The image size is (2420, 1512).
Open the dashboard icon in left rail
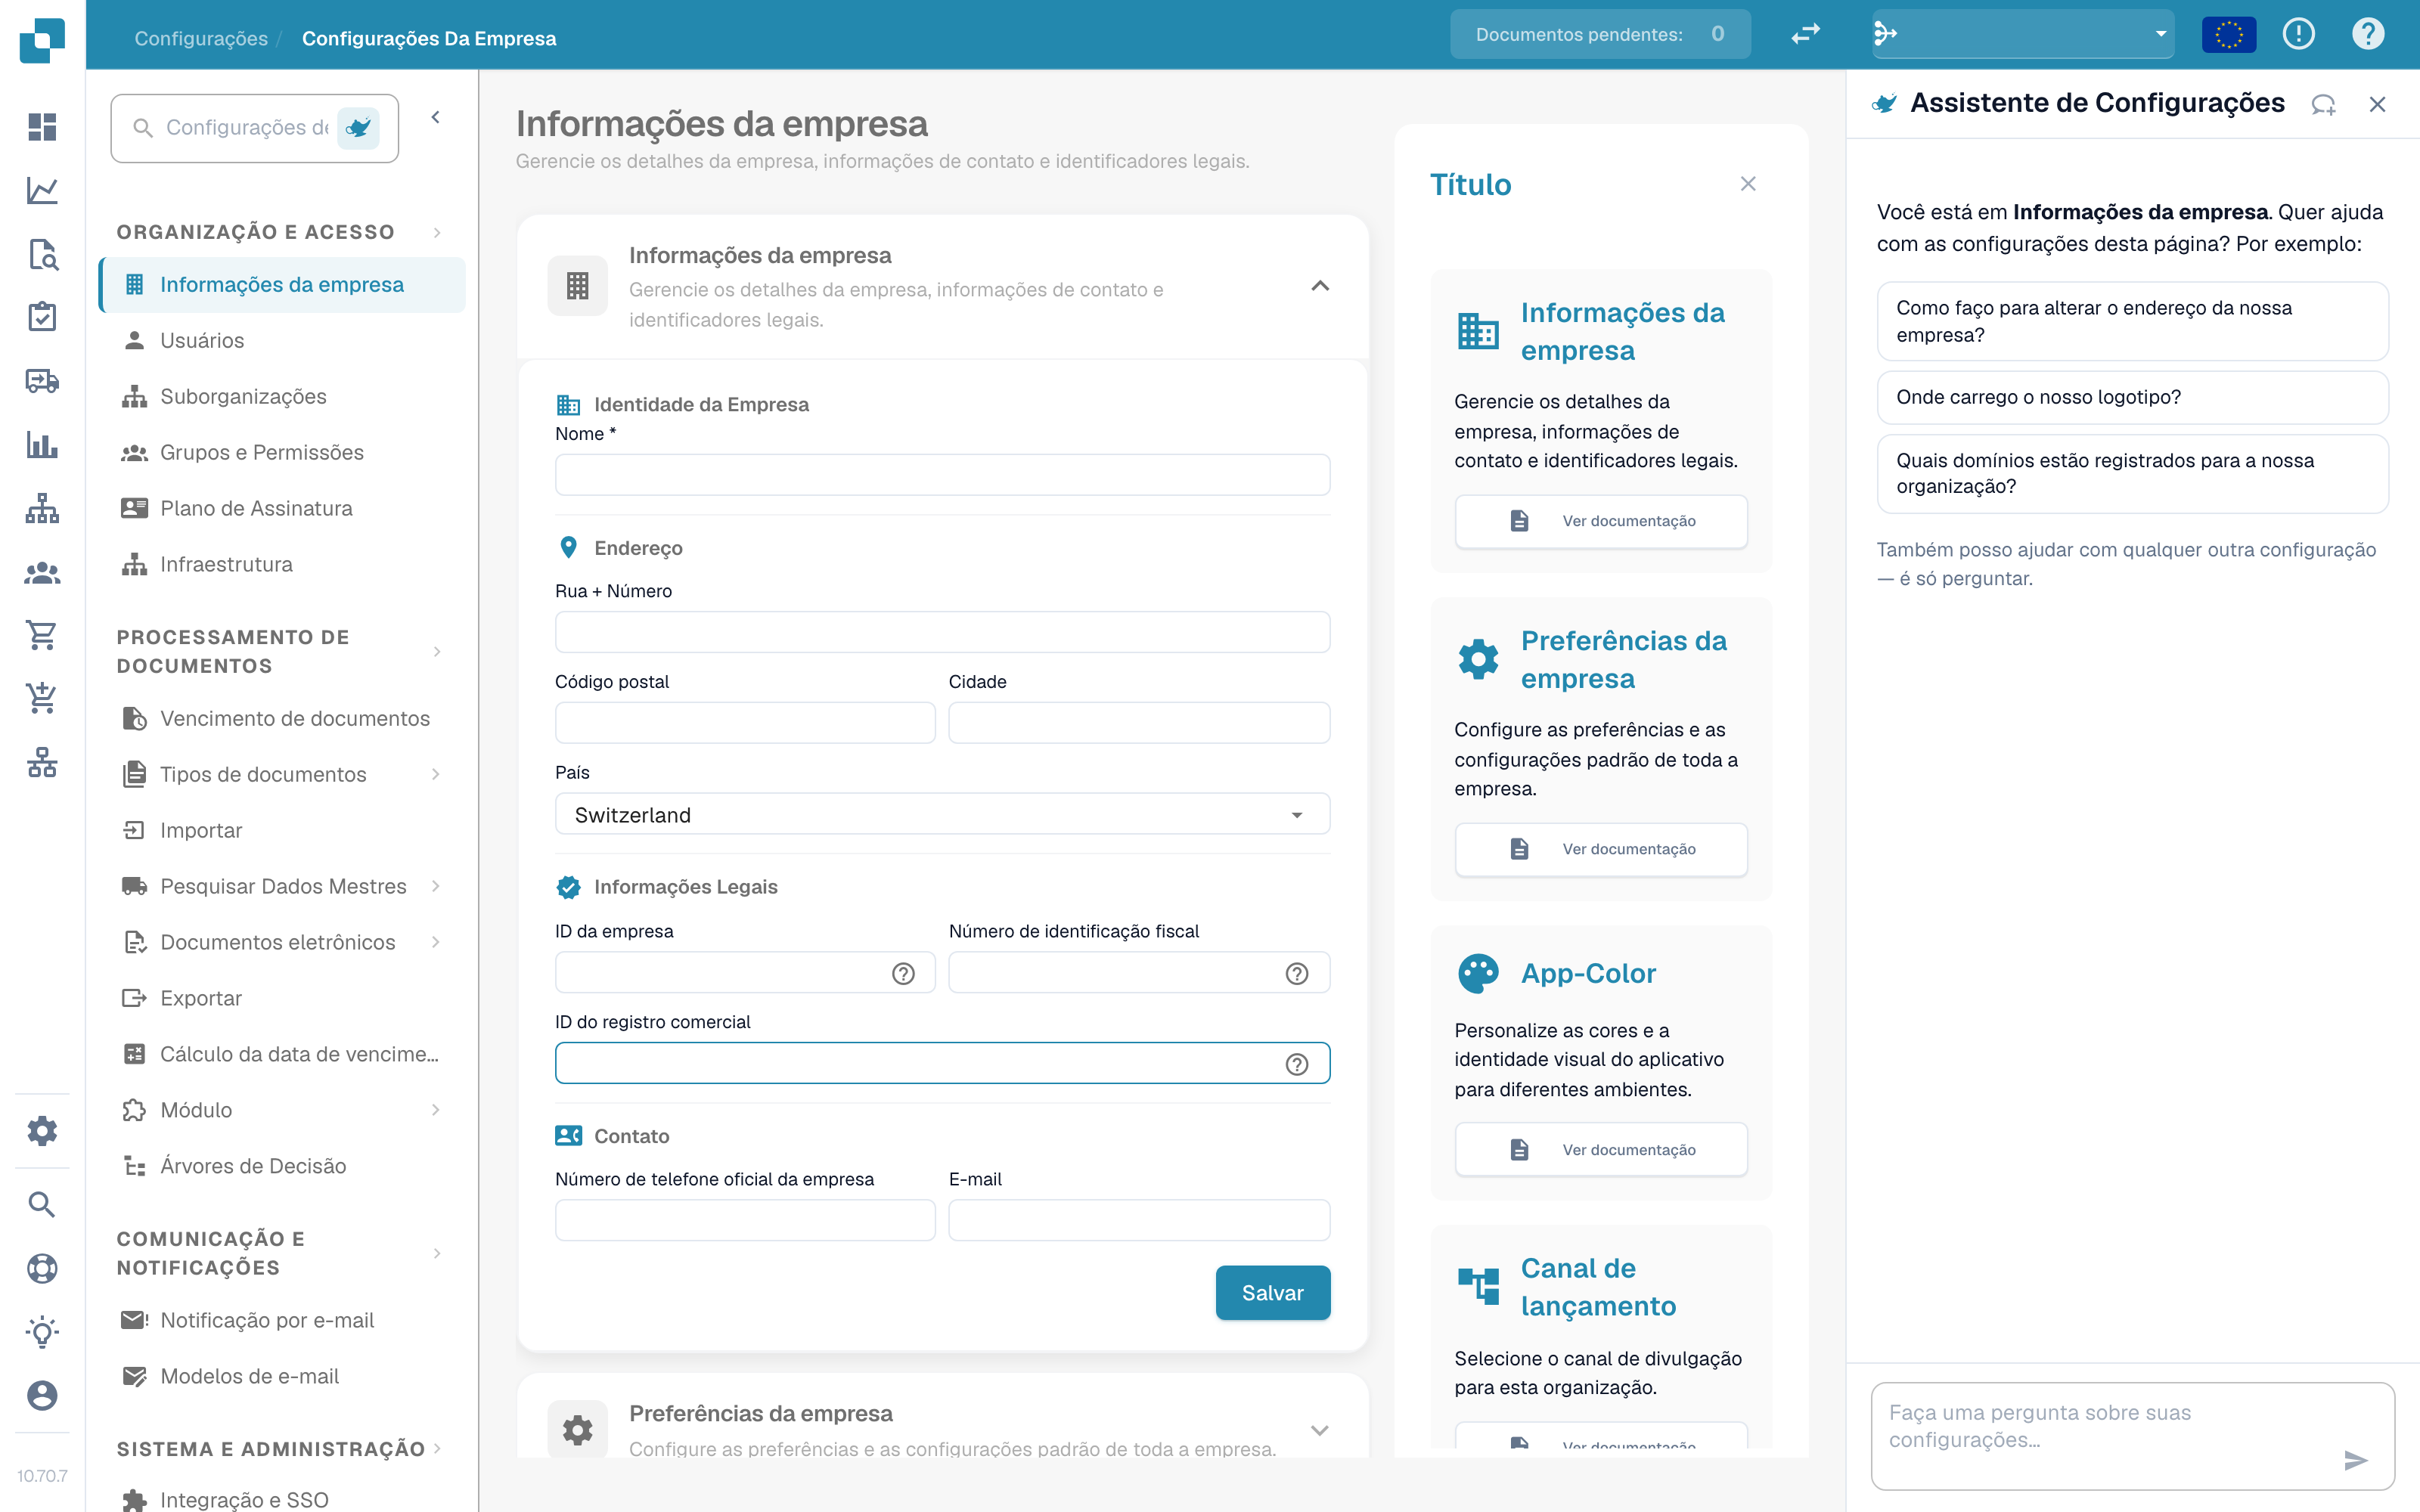coord(42,127)
